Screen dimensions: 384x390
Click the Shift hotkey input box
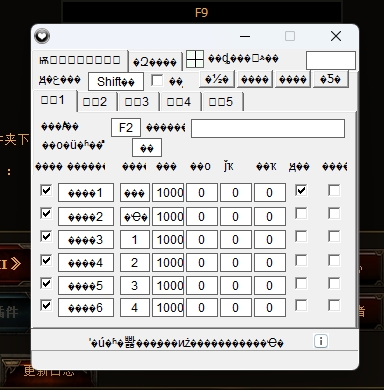click(x=116, y=81)
